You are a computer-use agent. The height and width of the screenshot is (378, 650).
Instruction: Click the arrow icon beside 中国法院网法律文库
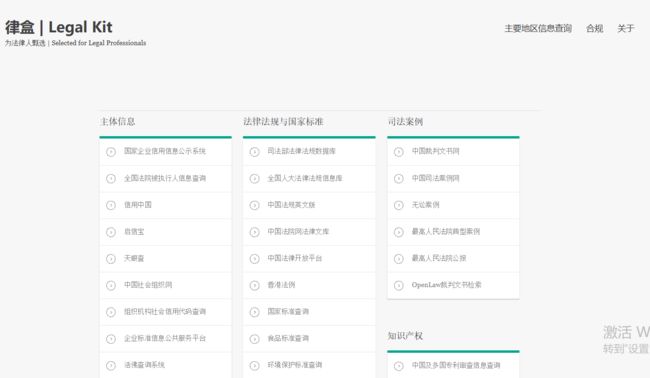click(255, 232)
